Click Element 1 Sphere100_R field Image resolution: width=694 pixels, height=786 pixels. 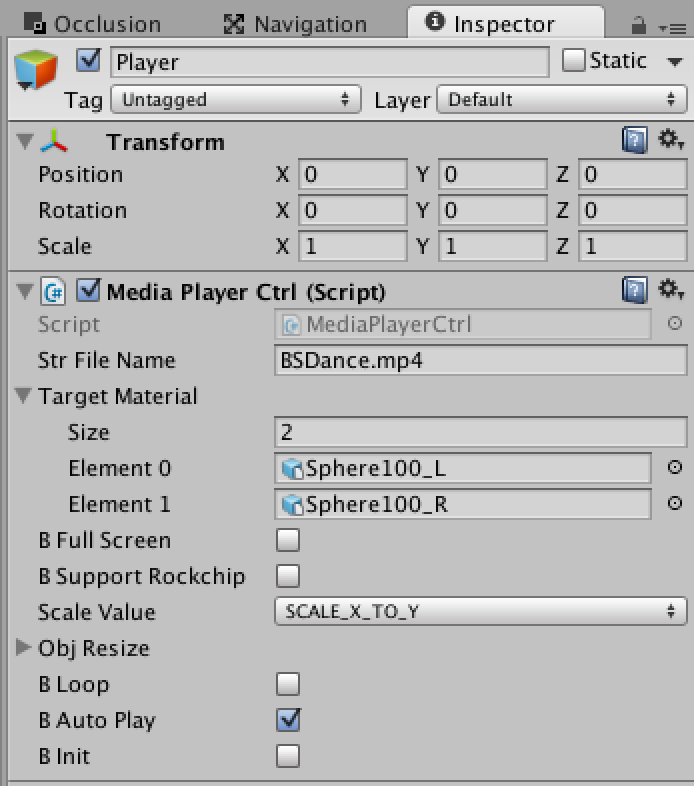point(463,504)
